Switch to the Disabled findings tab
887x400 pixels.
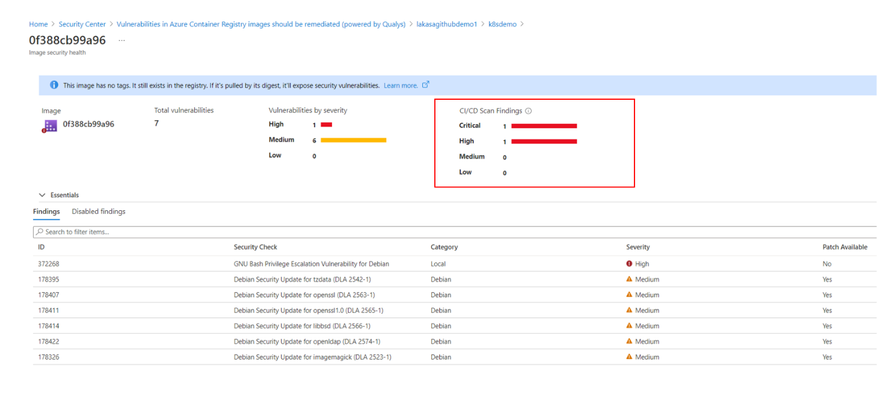(98, 212)
